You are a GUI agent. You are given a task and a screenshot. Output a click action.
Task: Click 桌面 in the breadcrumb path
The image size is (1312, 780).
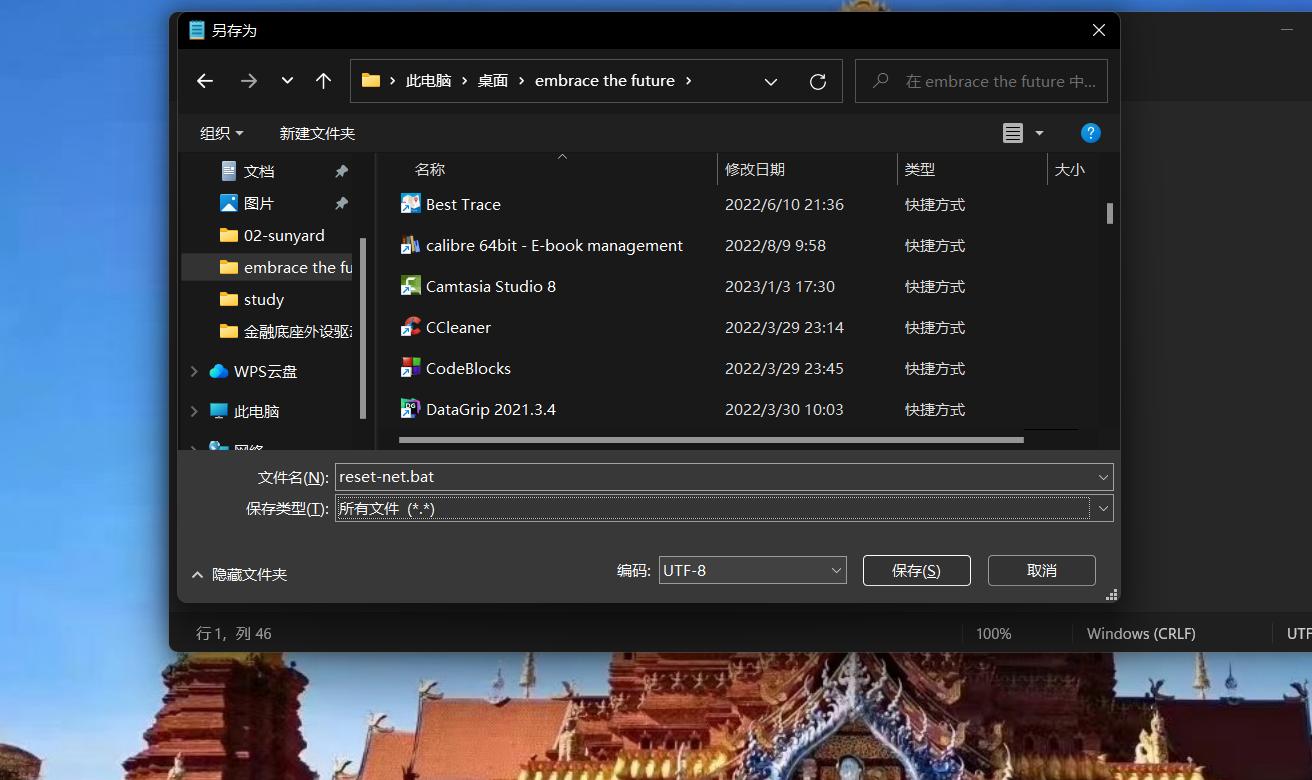point(492,81)
